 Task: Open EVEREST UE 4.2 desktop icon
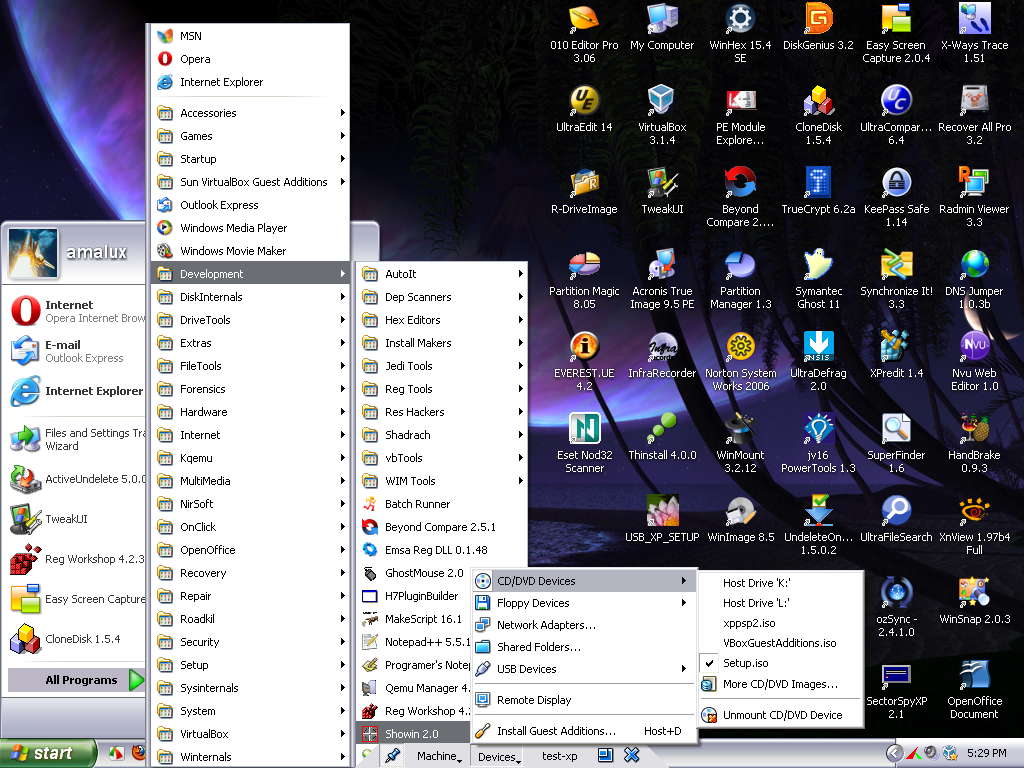[584, 362]
